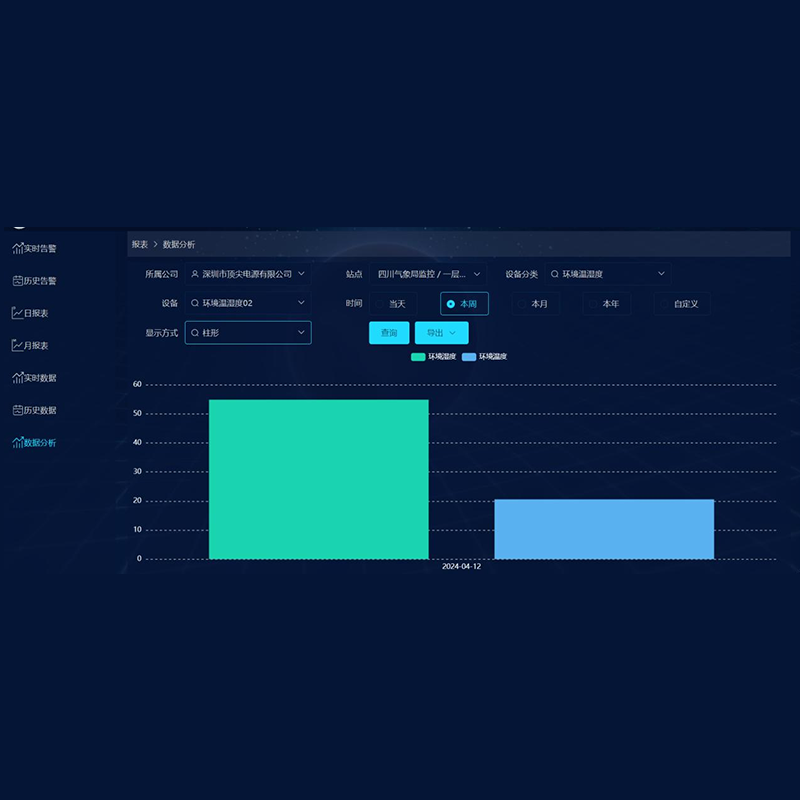The image size is (800, 800).
Task: Select the 自定义 custom time option
Action: point(685,304)
